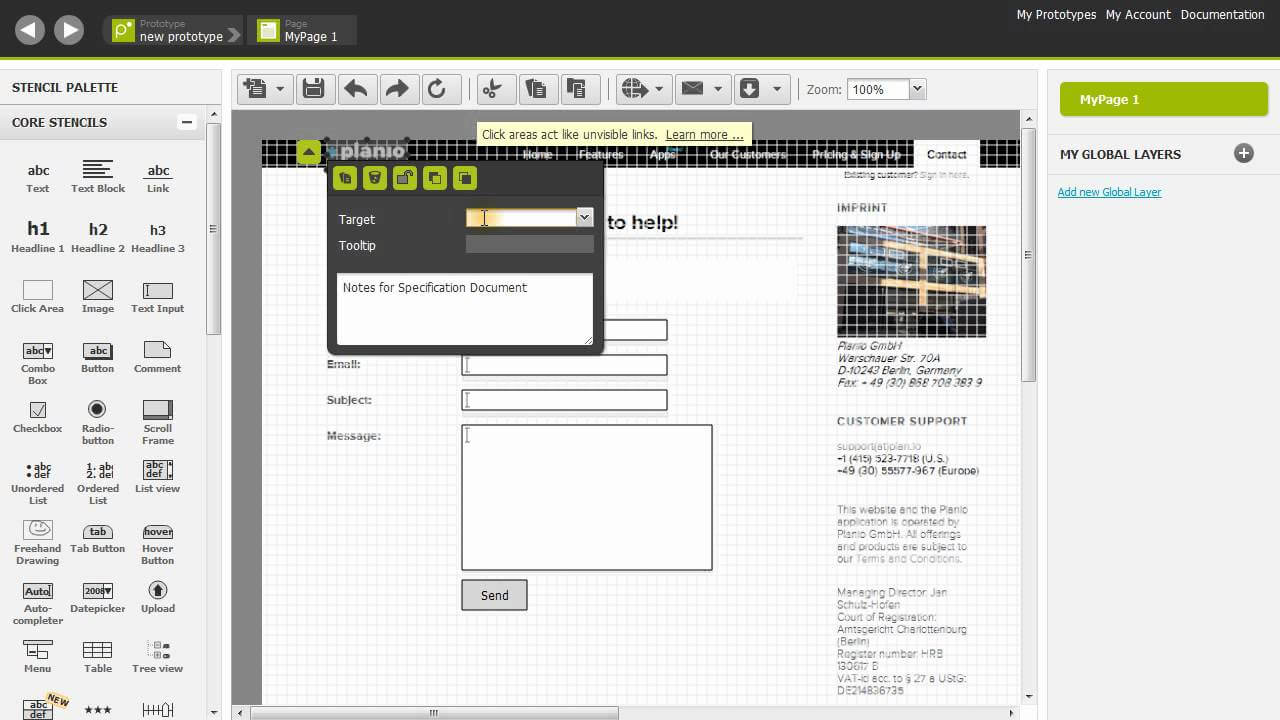This screenshot has height=720, width=1280.
Task: Click the Save floppy disk icon
Action: click(314, 89)
